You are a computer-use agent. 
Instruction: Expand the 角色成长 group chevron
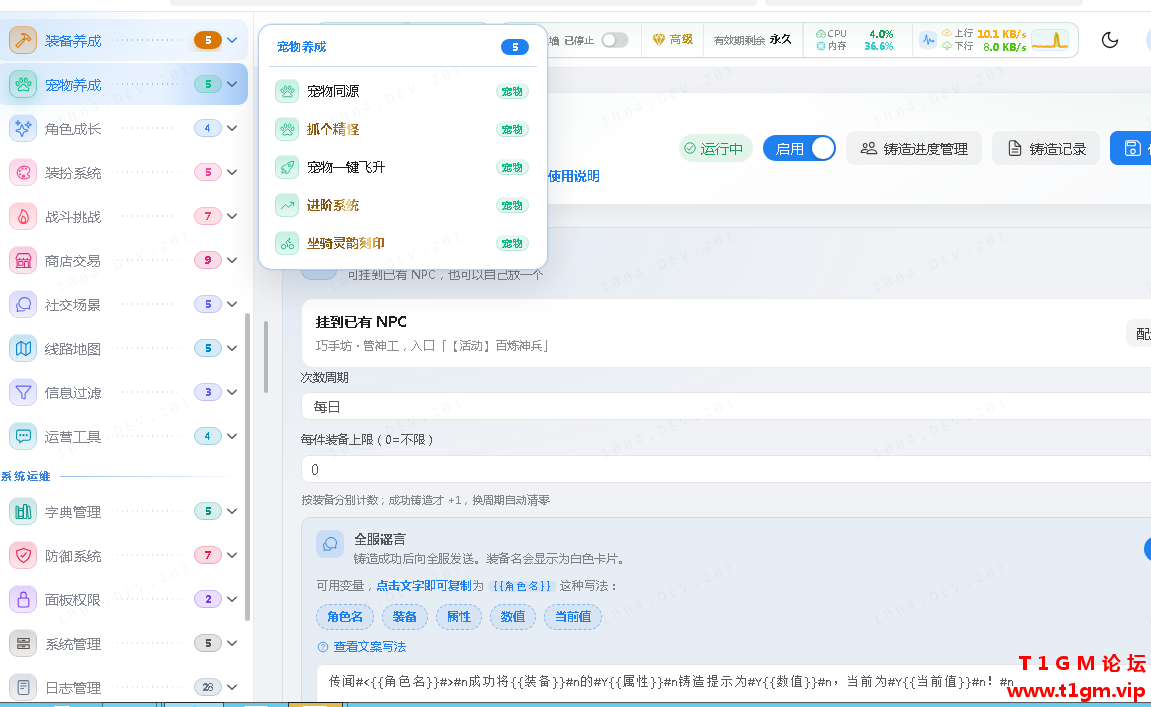[232, 128]
